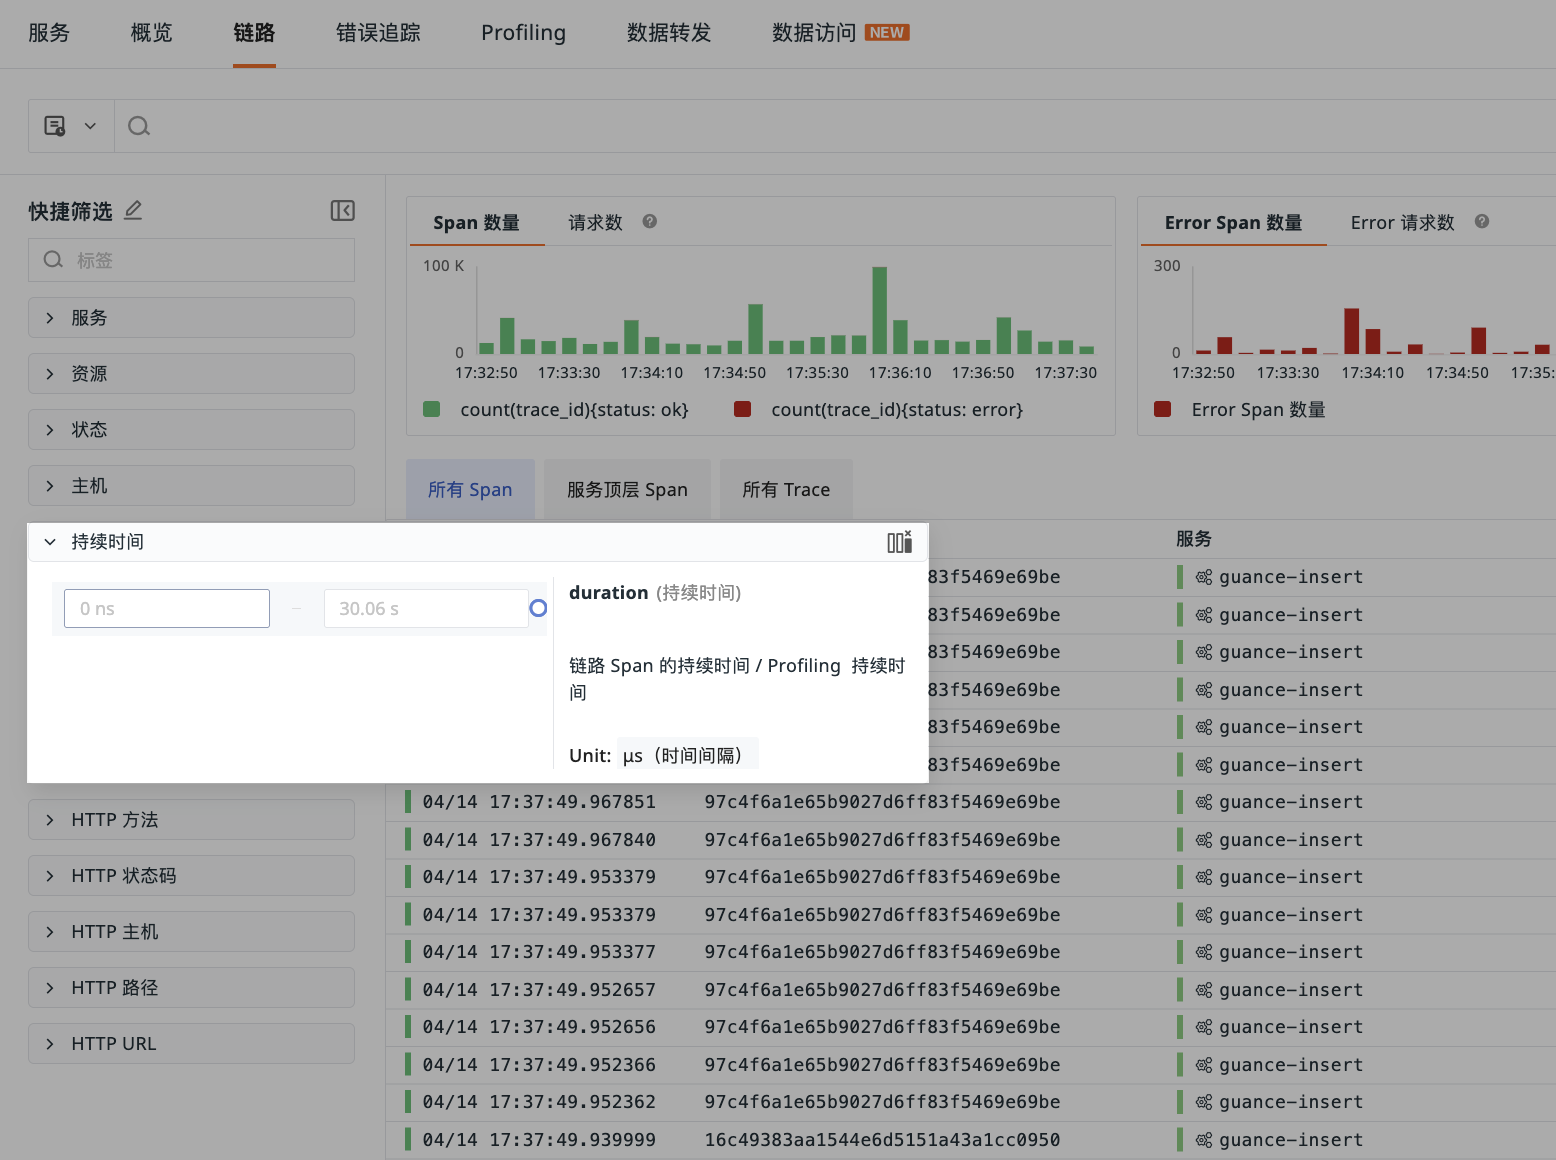1556x1160 pixels.
Task: Go to the 概览 tab
Action: click(x=152, y=33)
